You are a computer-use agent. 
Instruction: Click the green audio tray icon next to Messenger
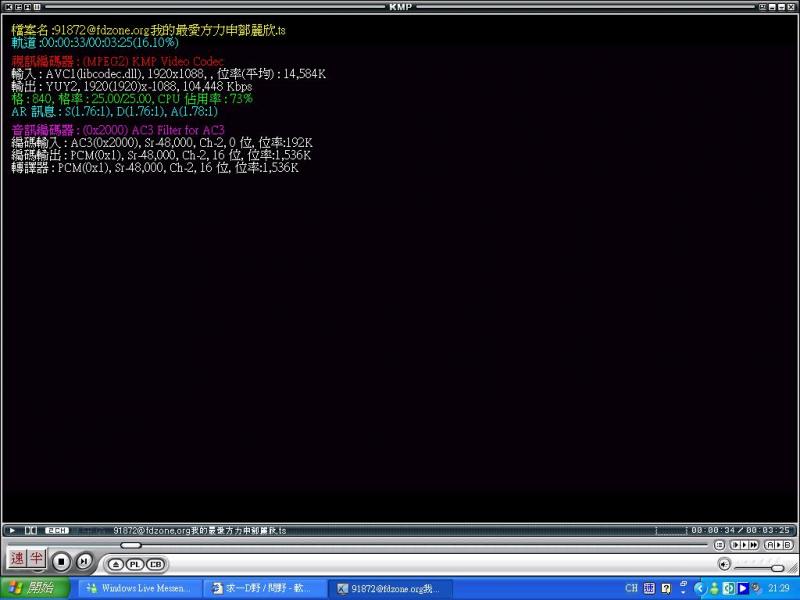[729, 589]
